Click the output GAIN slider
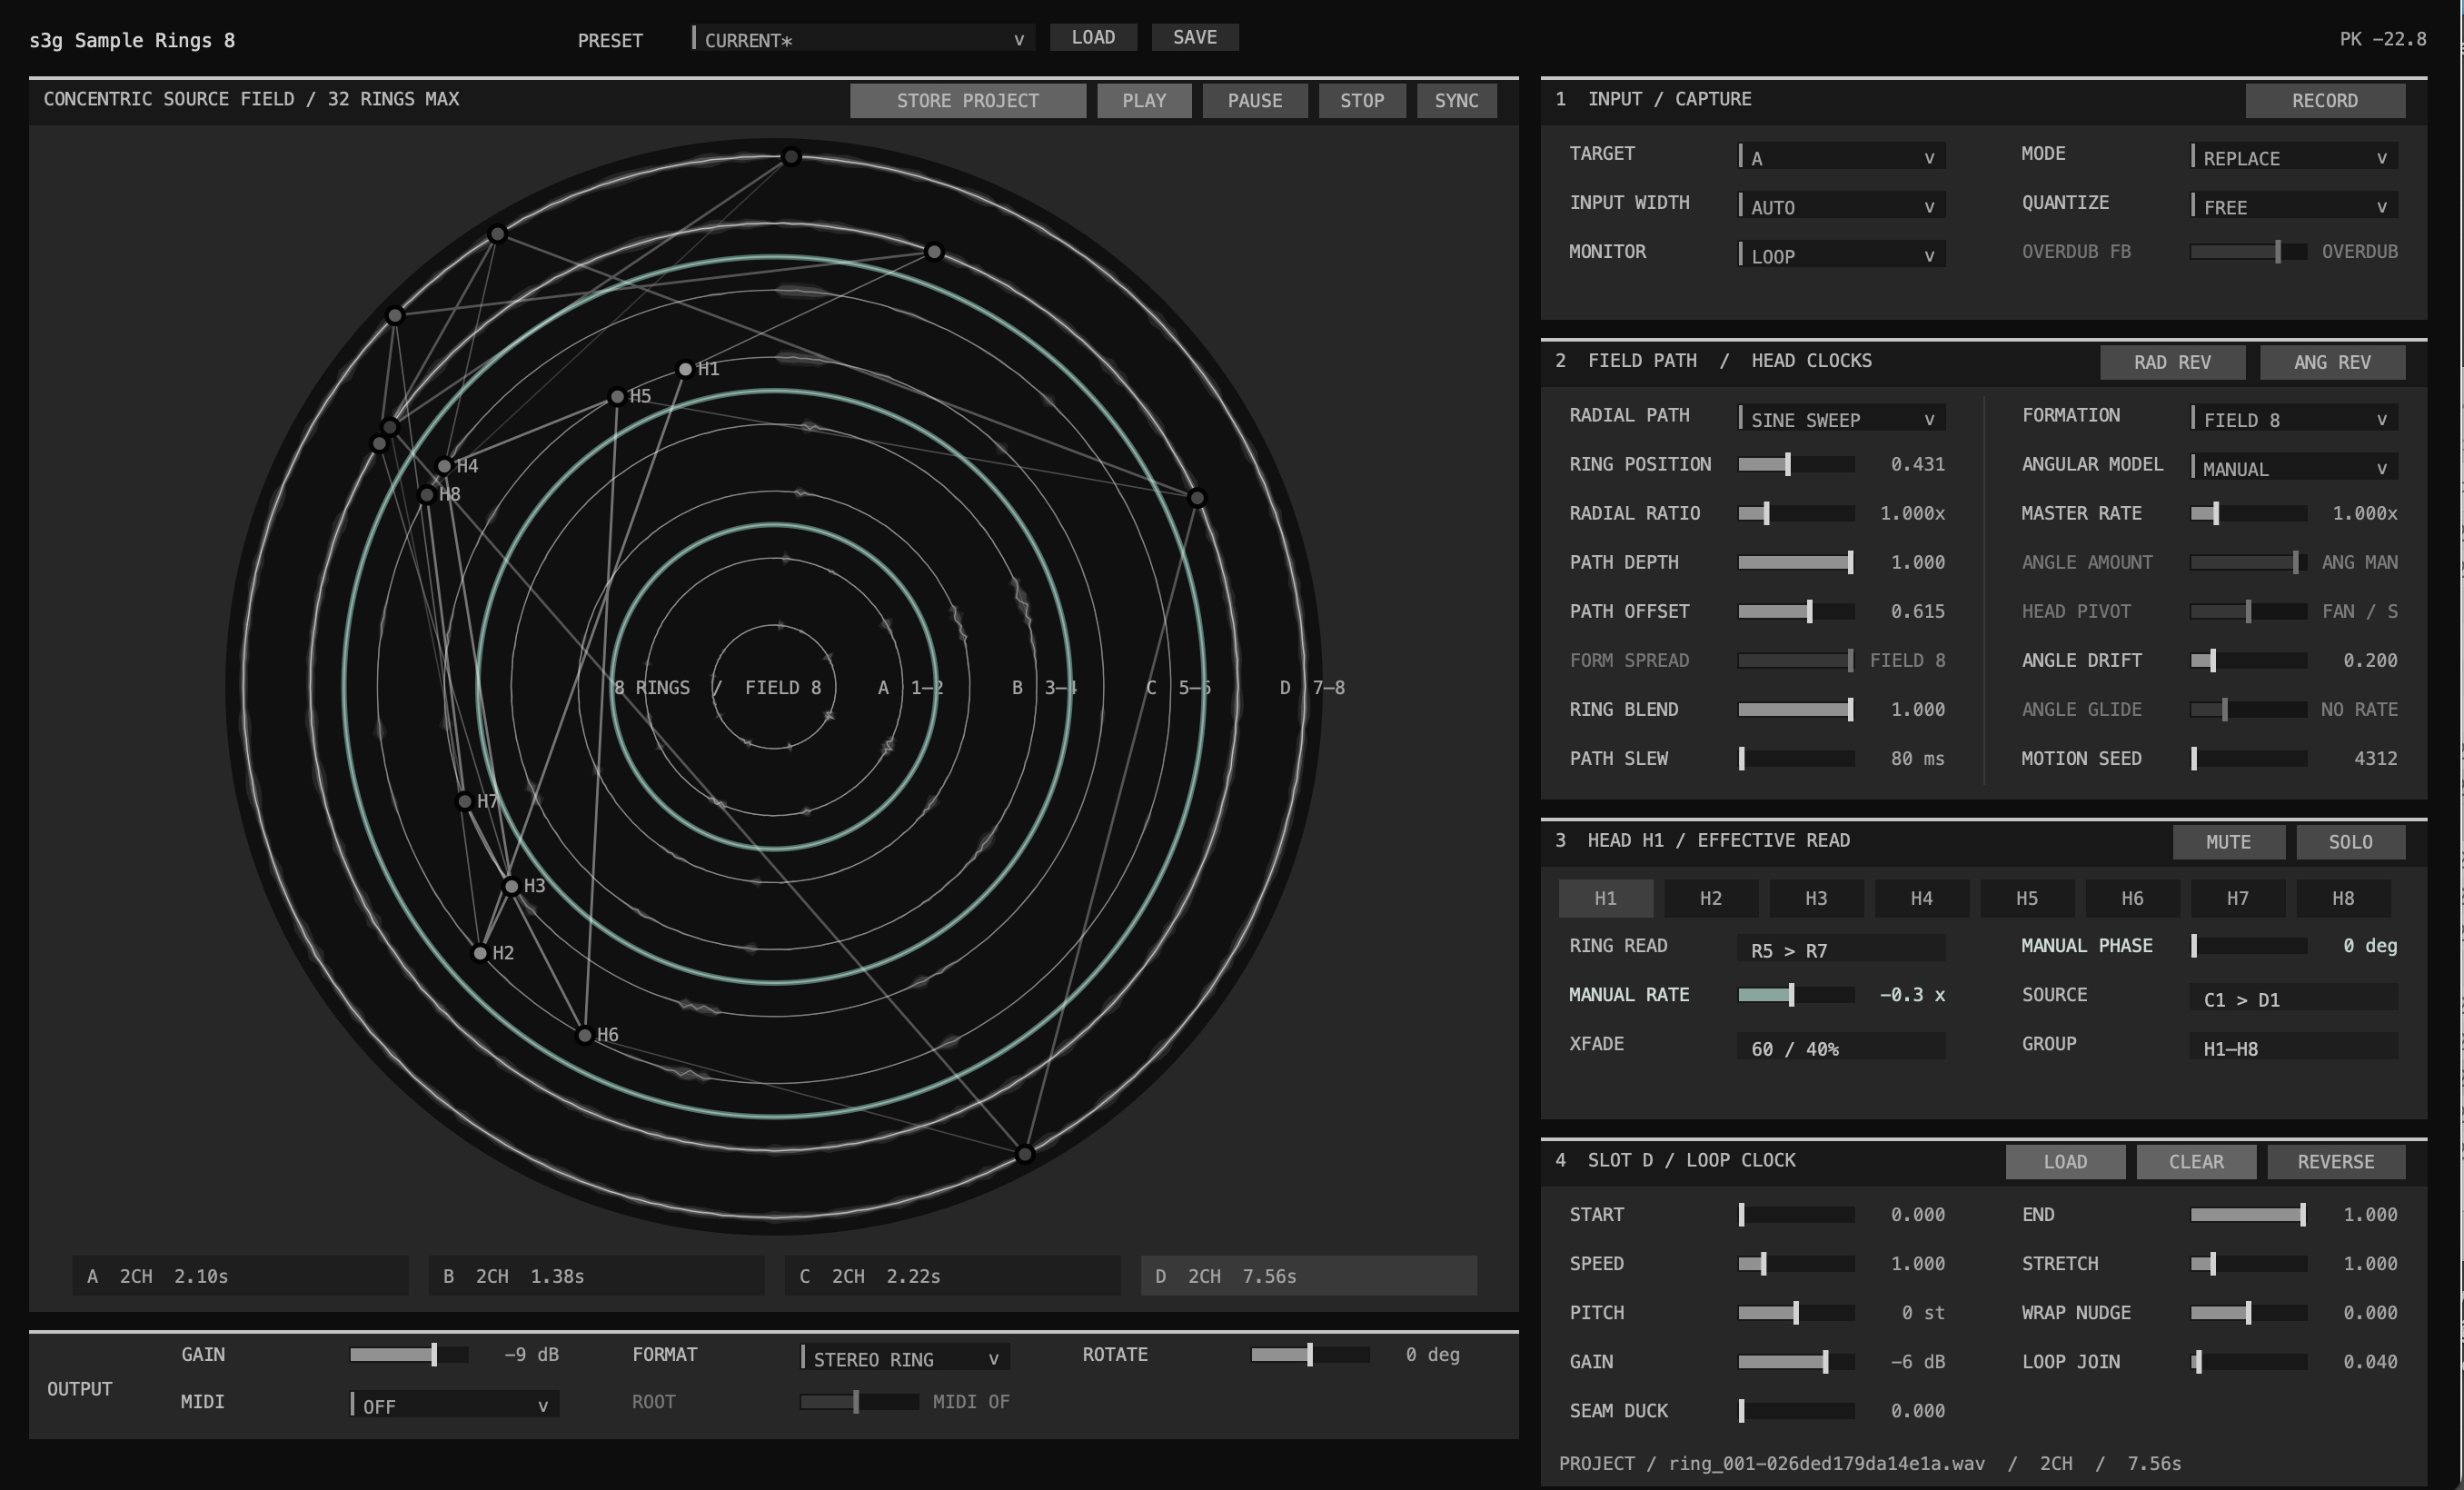 408,1355
